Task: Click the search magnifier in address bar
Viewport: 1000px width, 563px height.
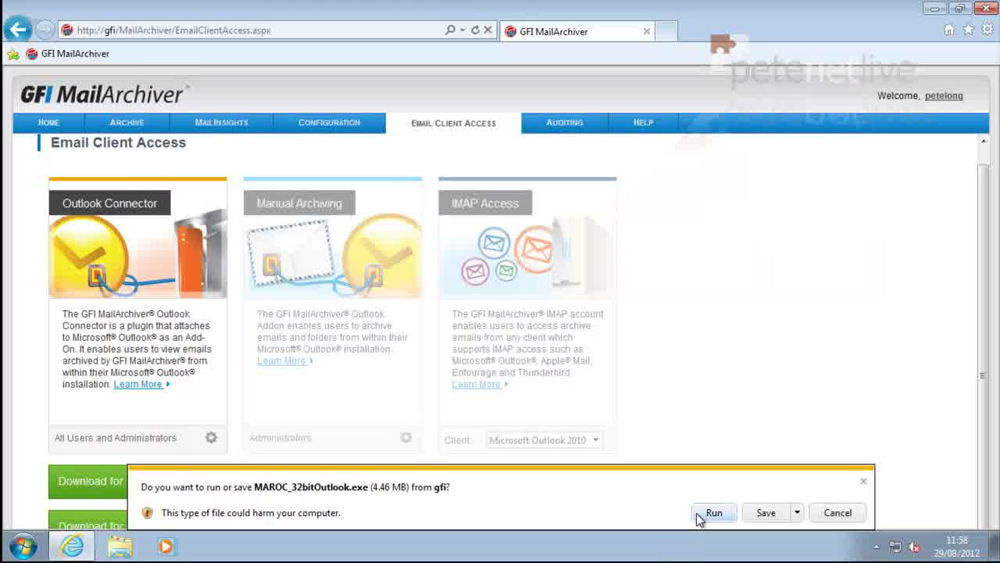Action: [450, 30]
